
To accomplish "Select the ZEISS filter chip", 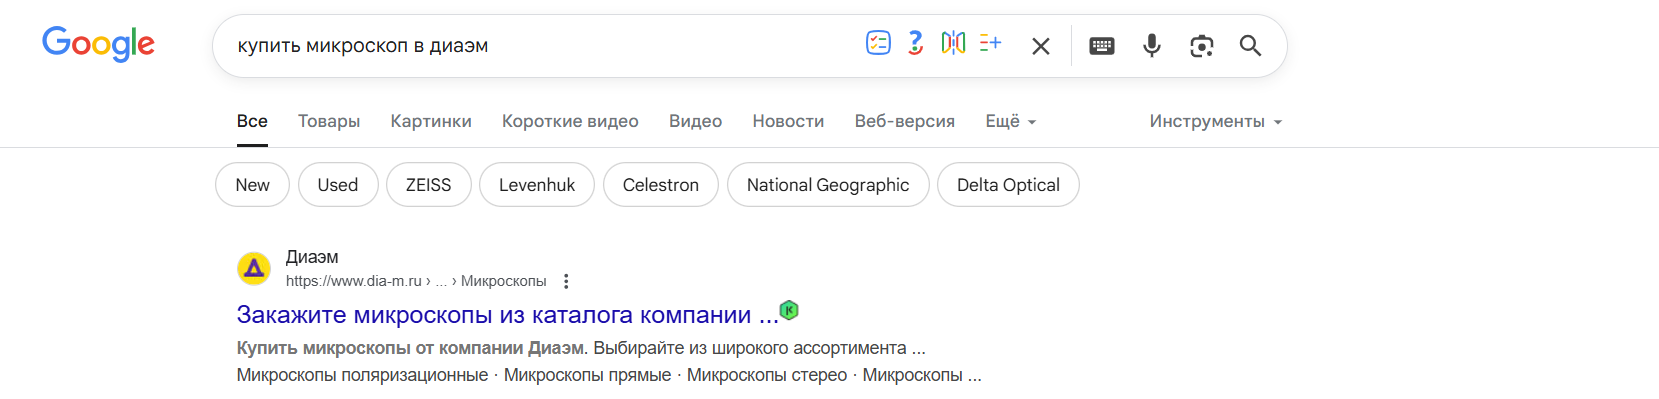I will (x=429, y=185).
